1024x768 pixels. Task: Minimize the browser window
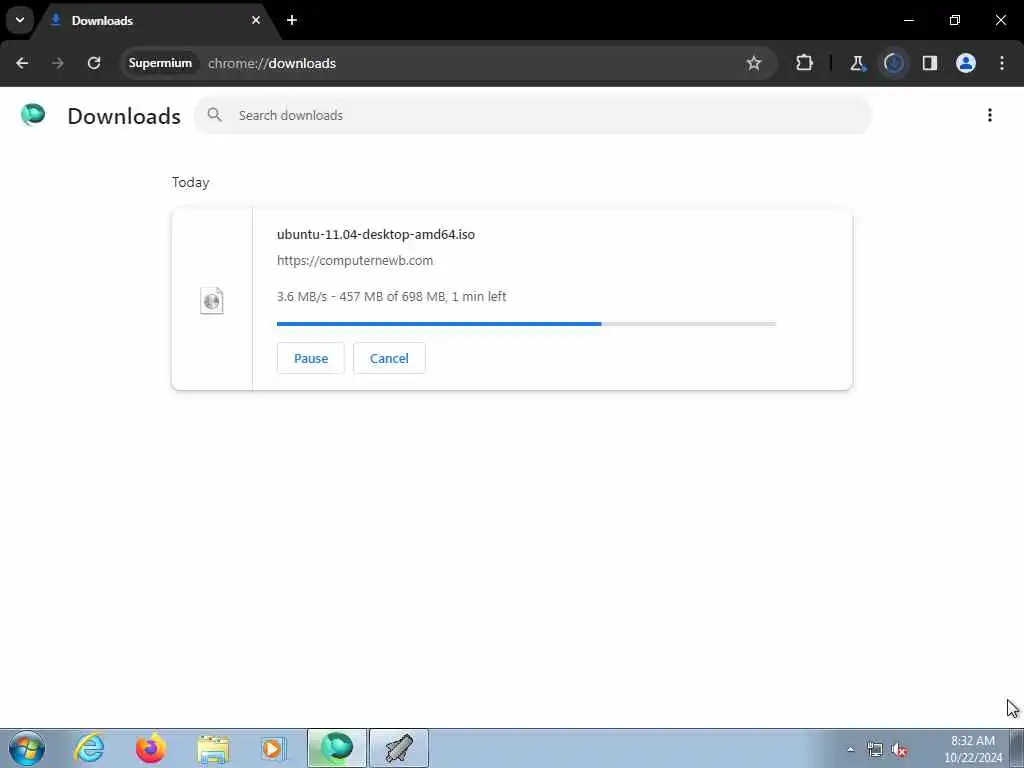coord(909,20)
